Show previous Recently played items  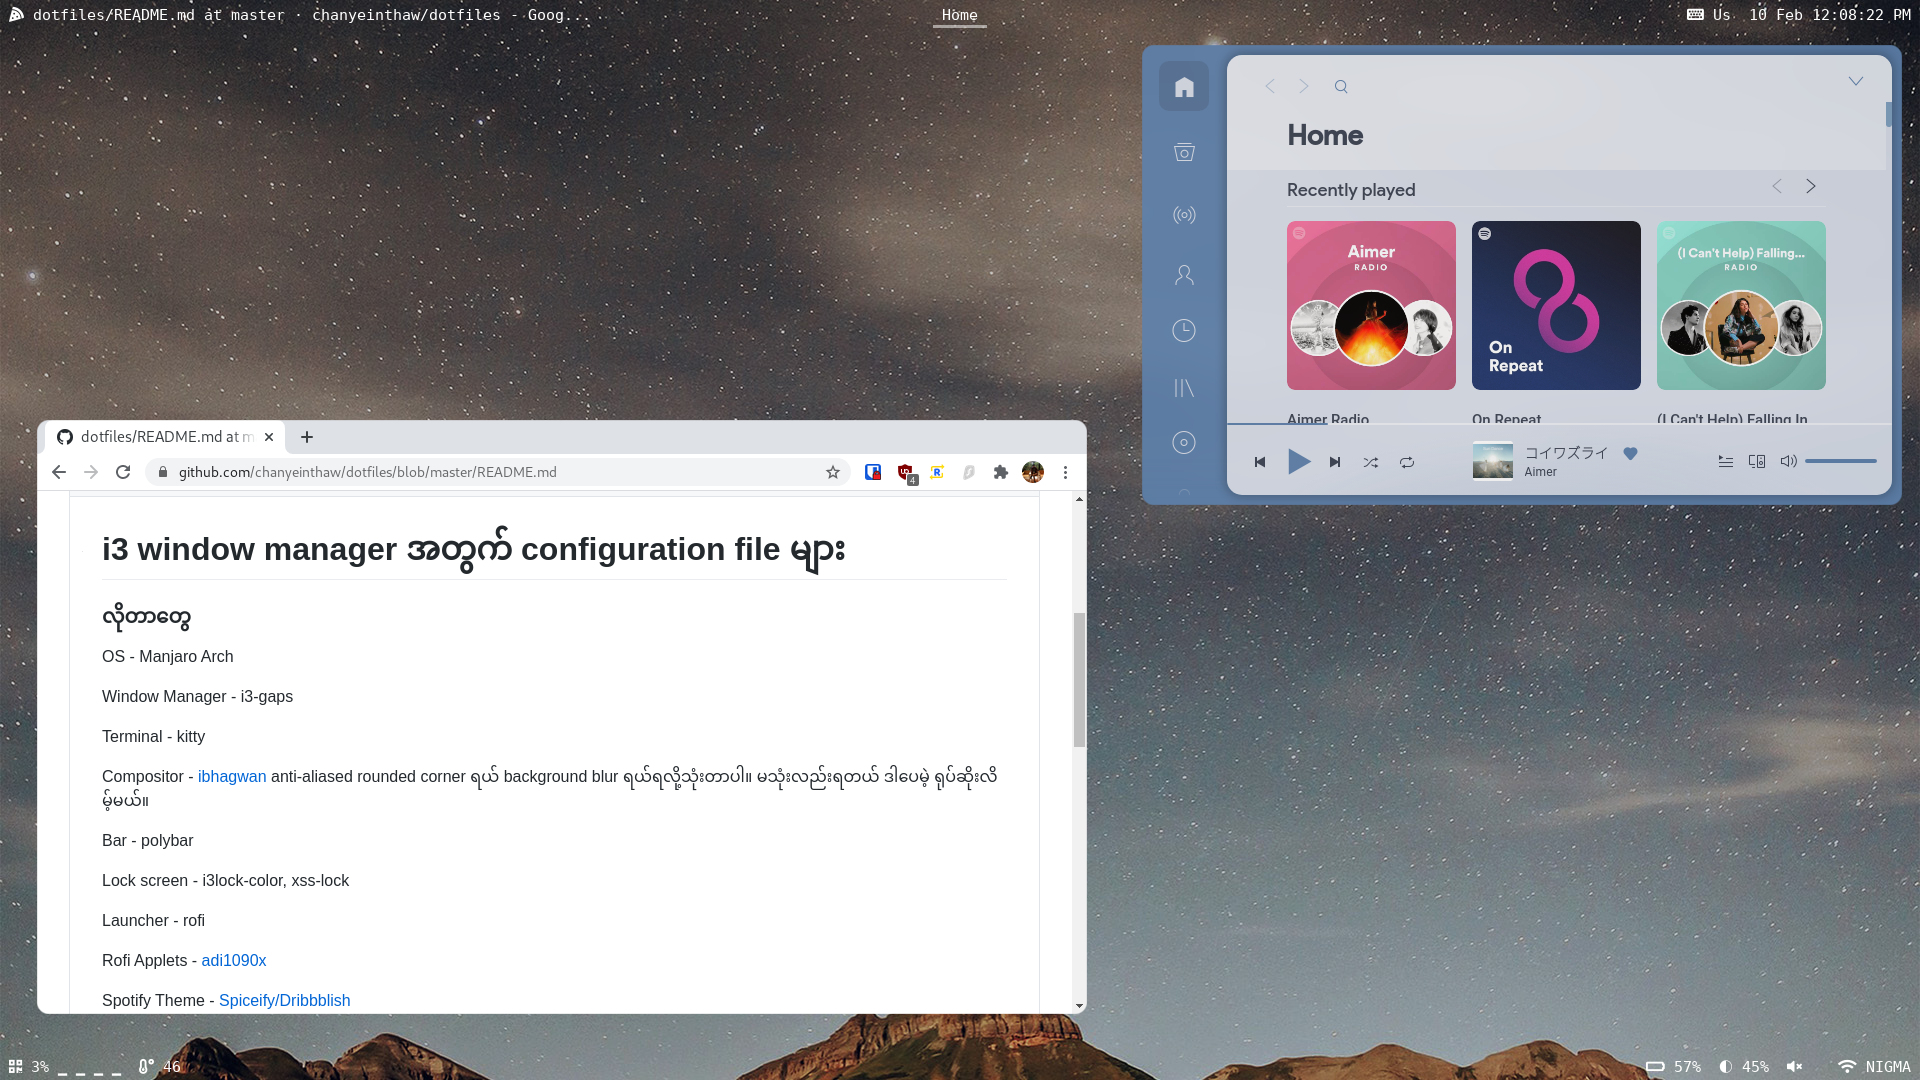coord(1777,186)
